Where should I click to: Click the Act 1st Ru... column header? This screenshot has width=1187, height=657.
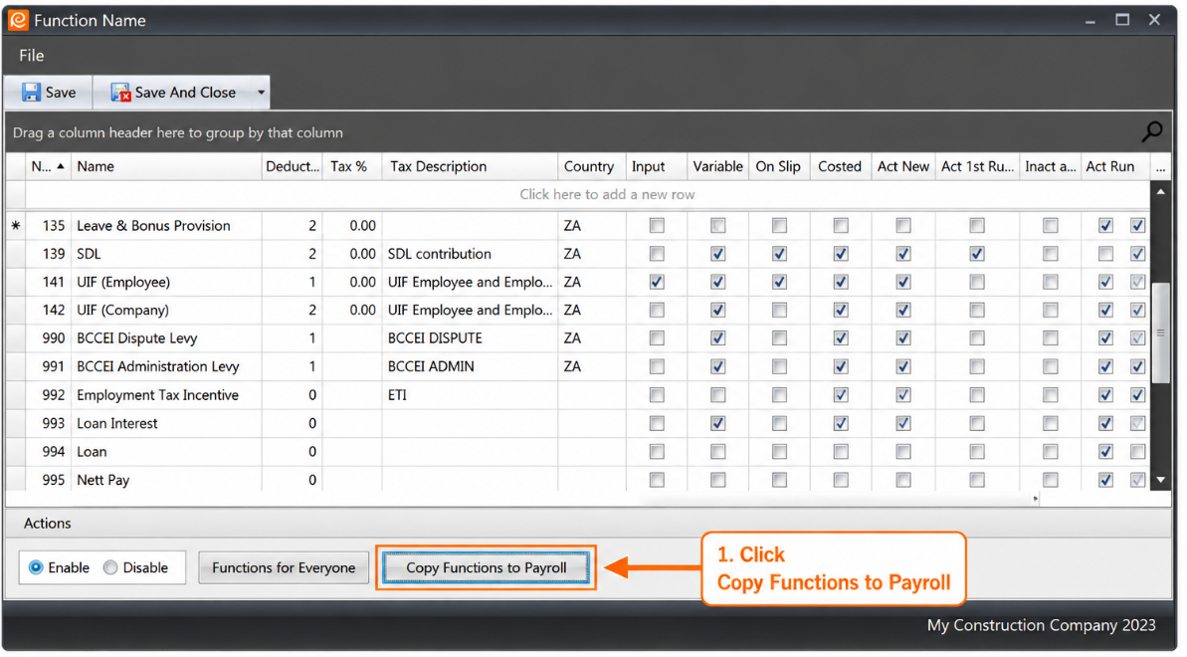pyautogui.click(x=977, y=167)
